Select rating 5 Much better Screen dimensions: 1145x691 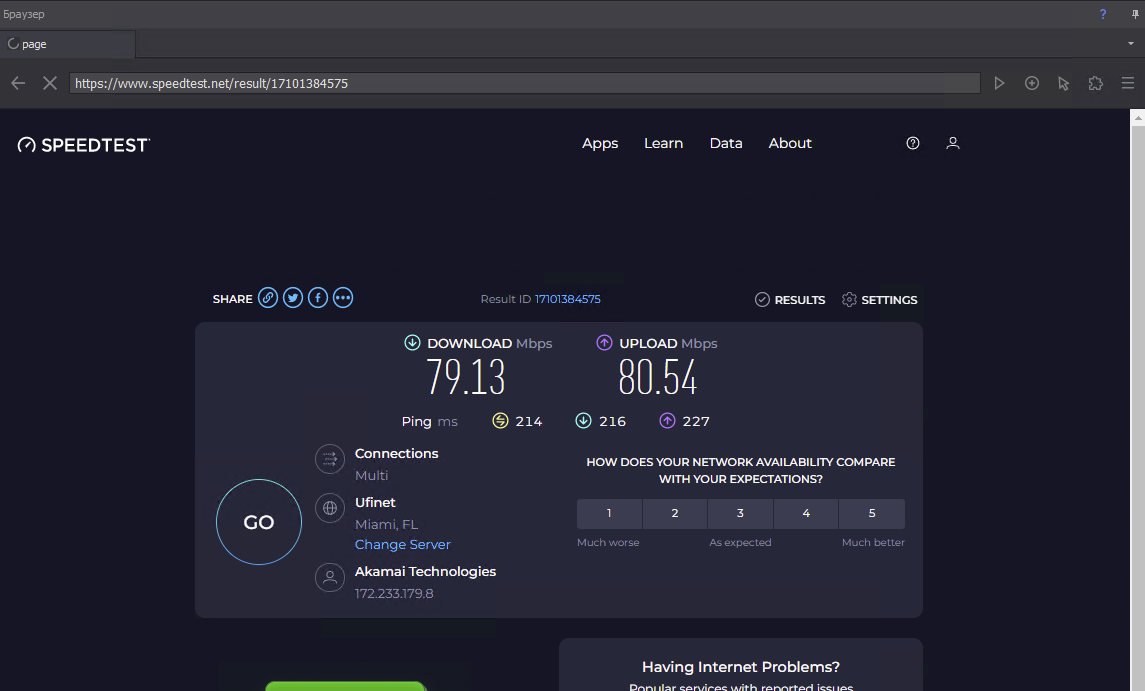tap(872, 513)
